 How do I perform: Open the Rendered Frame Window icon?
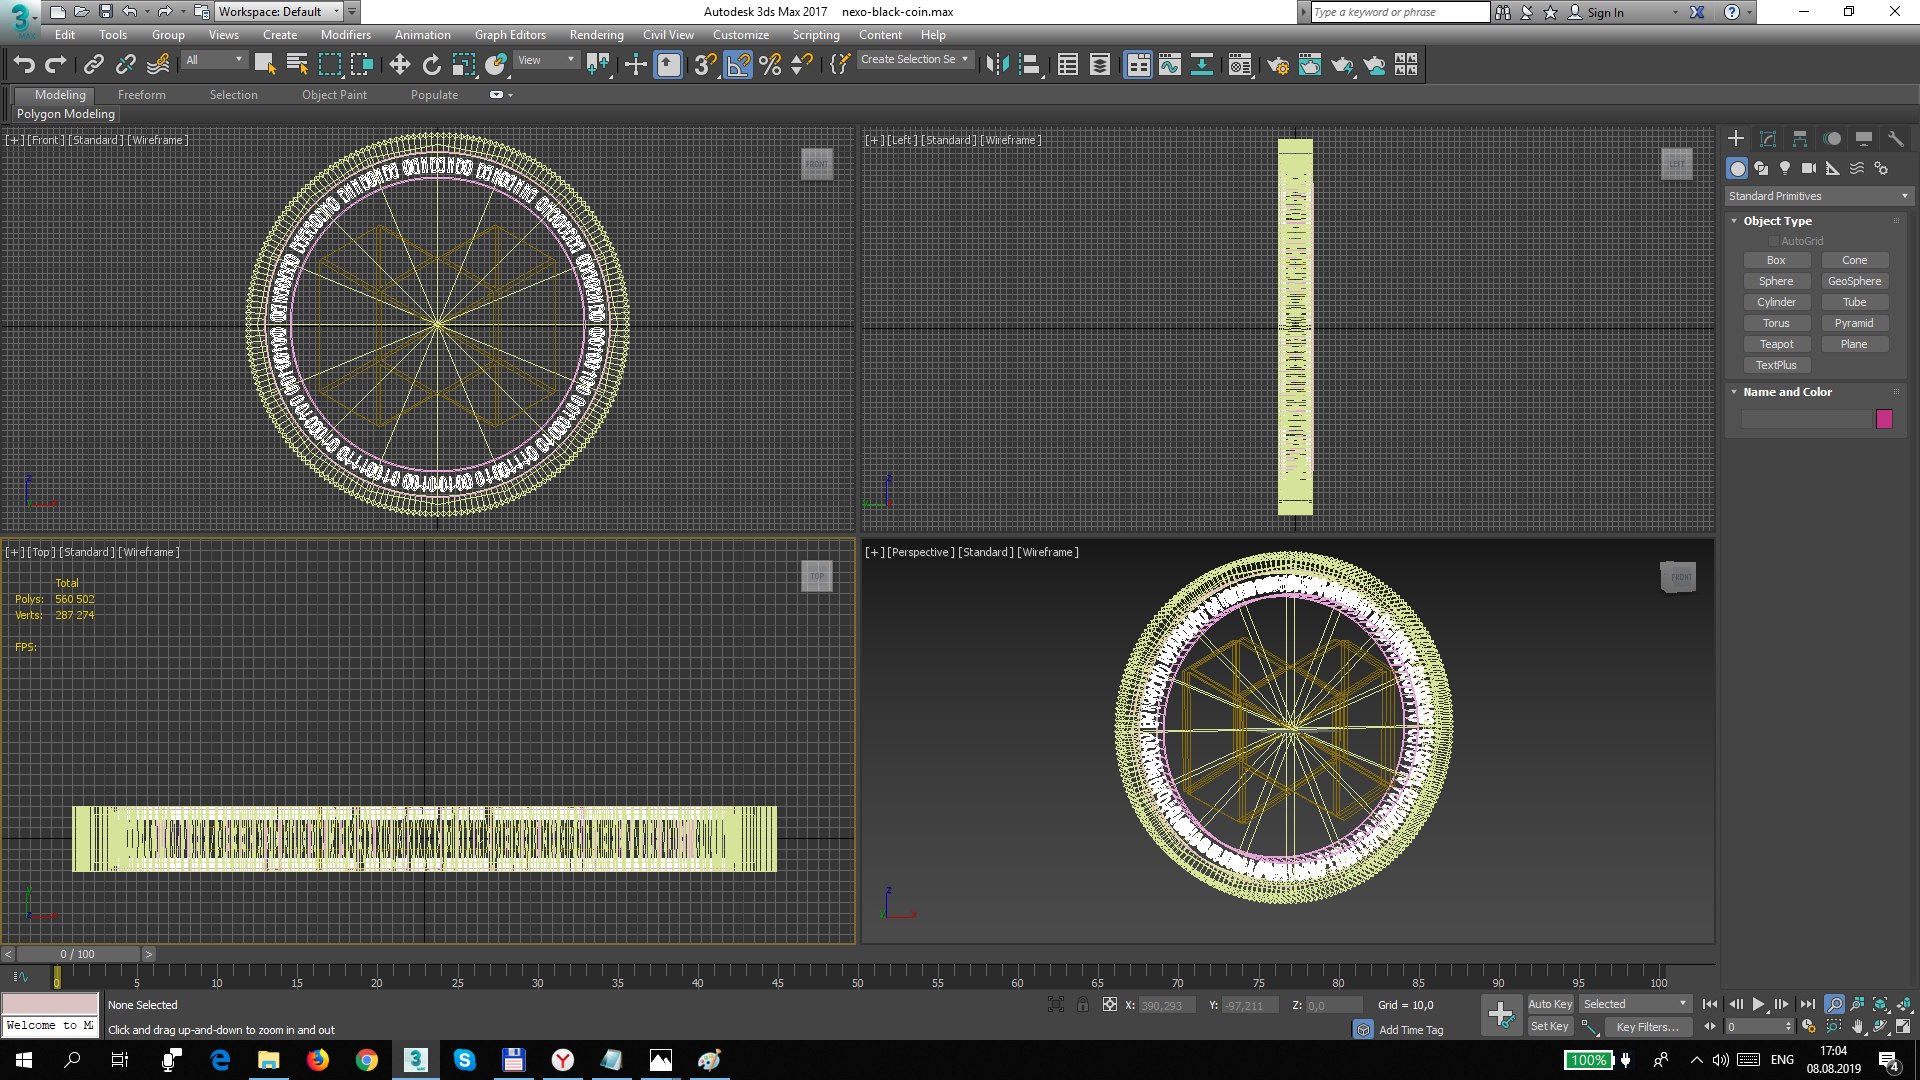pyautogui.click(x=1309, y=65)
